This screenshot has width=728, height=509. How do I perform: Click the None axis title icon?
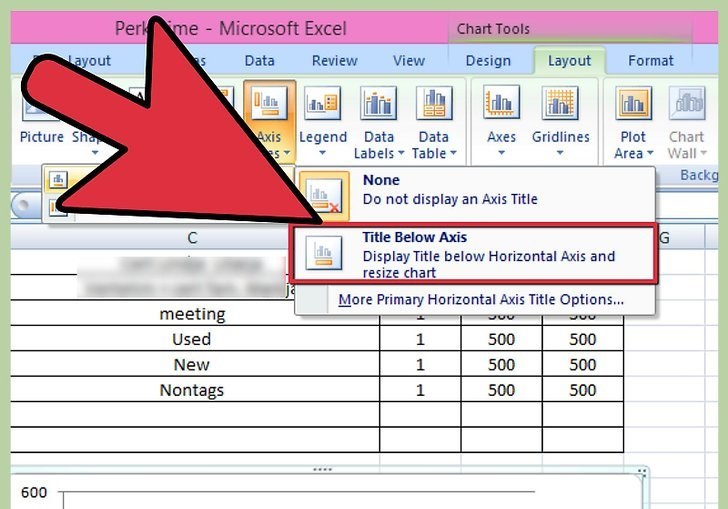click(324, 196)
